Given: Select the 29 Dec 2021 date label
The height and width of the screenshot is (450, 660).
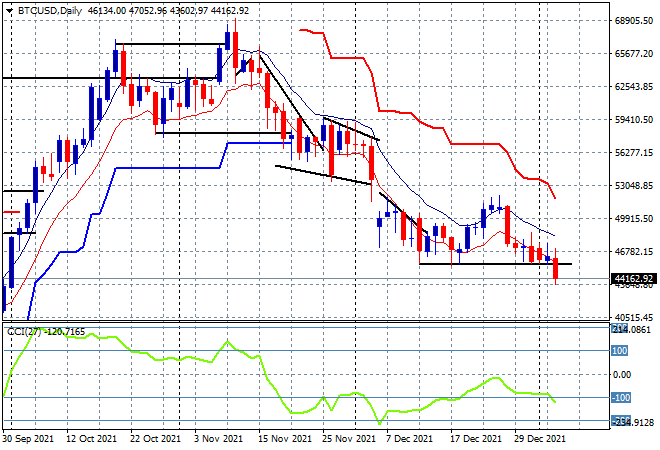Looking at the screenshot, I should pyautogui.click(x=540, y=438).
